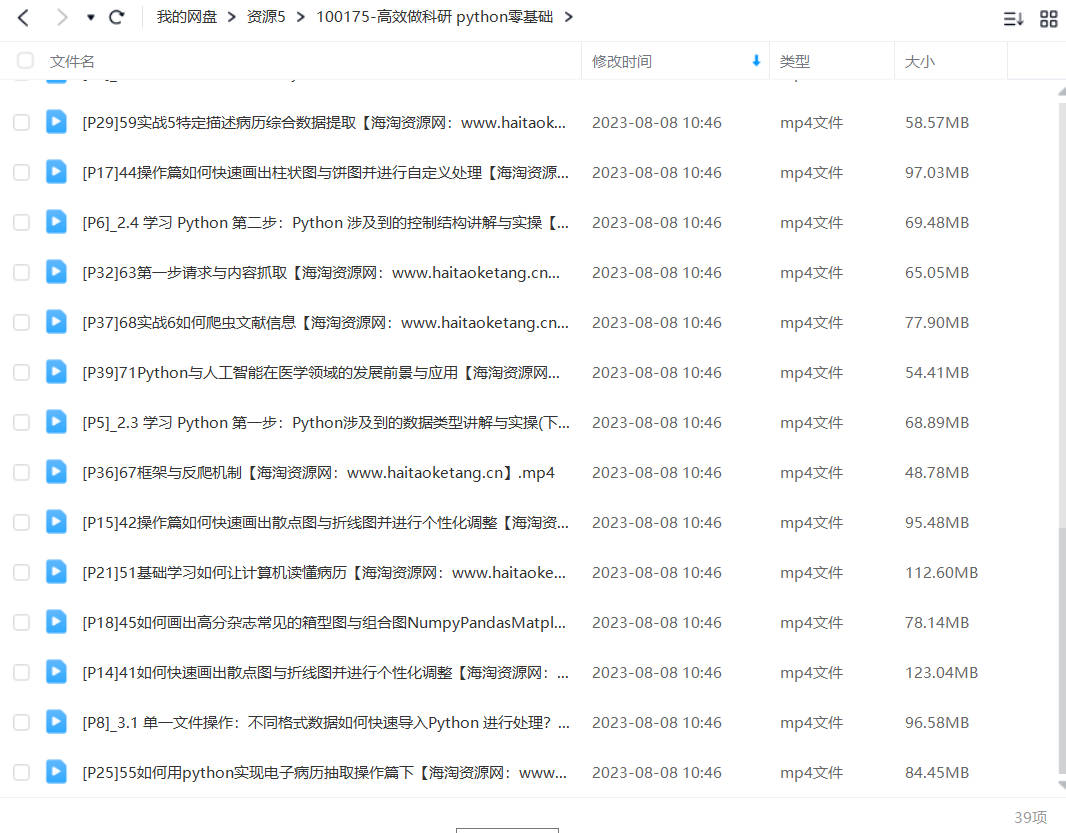Click video icon of [P21]51基础学习 file
The image size is (1066, 833).
(56, 571)
